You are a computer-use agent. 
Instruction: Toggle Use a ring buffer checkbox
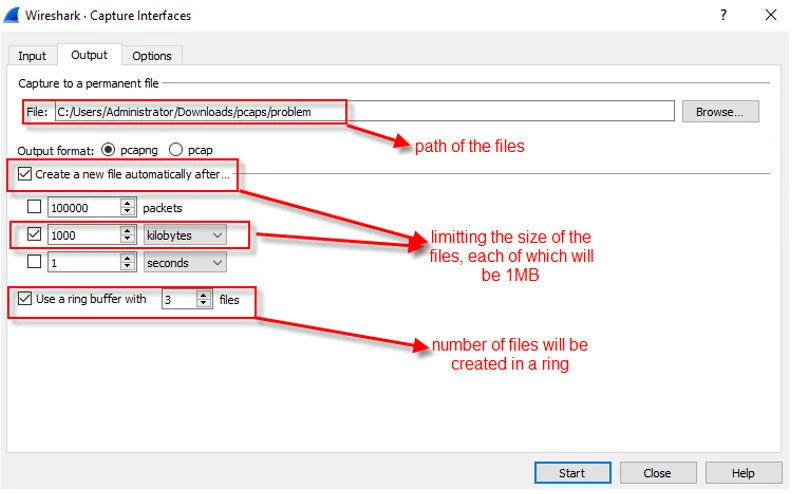[25, 299]
